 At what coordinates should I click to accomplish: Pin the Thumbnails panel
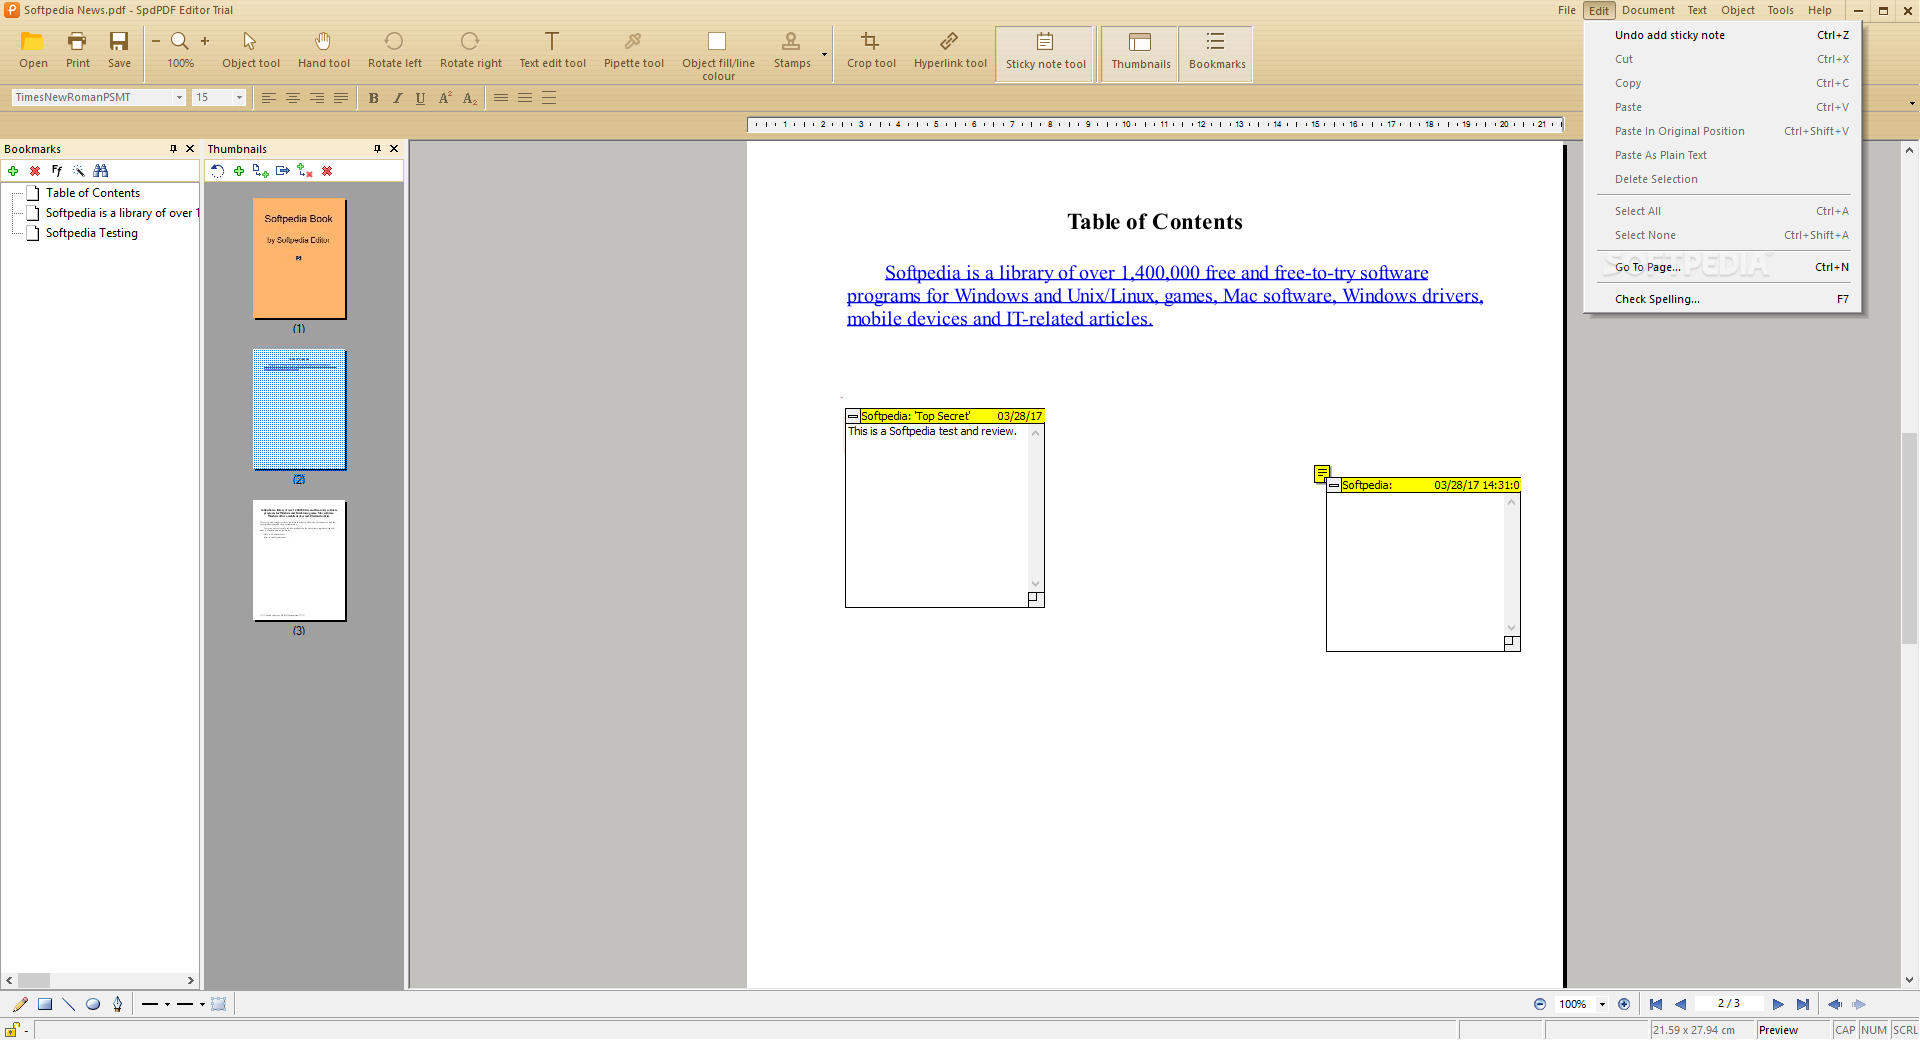(377, 149)
